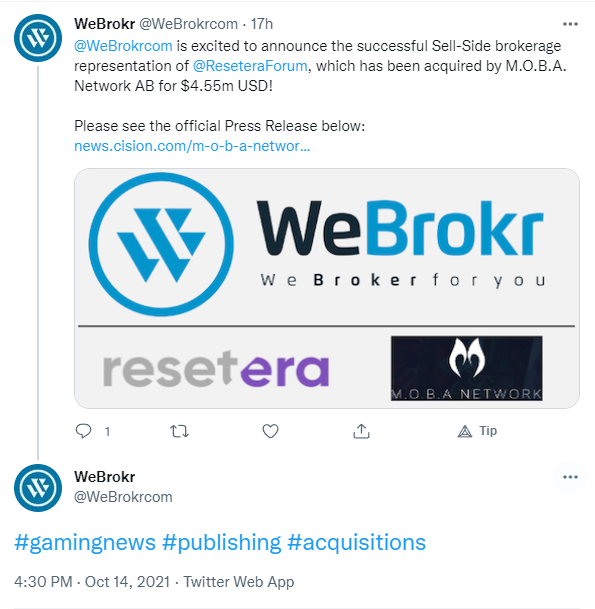Viewport: 595px width, 609px height.
Task: Open more options on the hashtag tweet
Action: (570, 477)
